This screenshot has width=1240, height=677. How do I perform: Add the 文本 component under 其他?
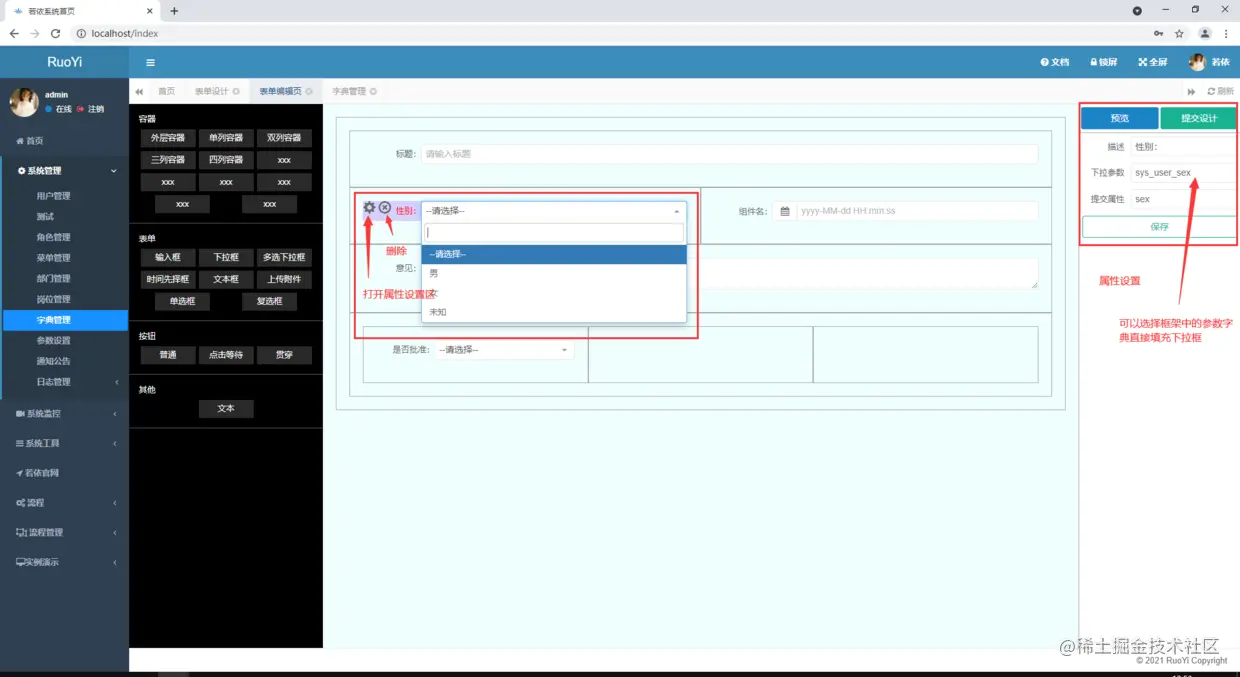226,409
